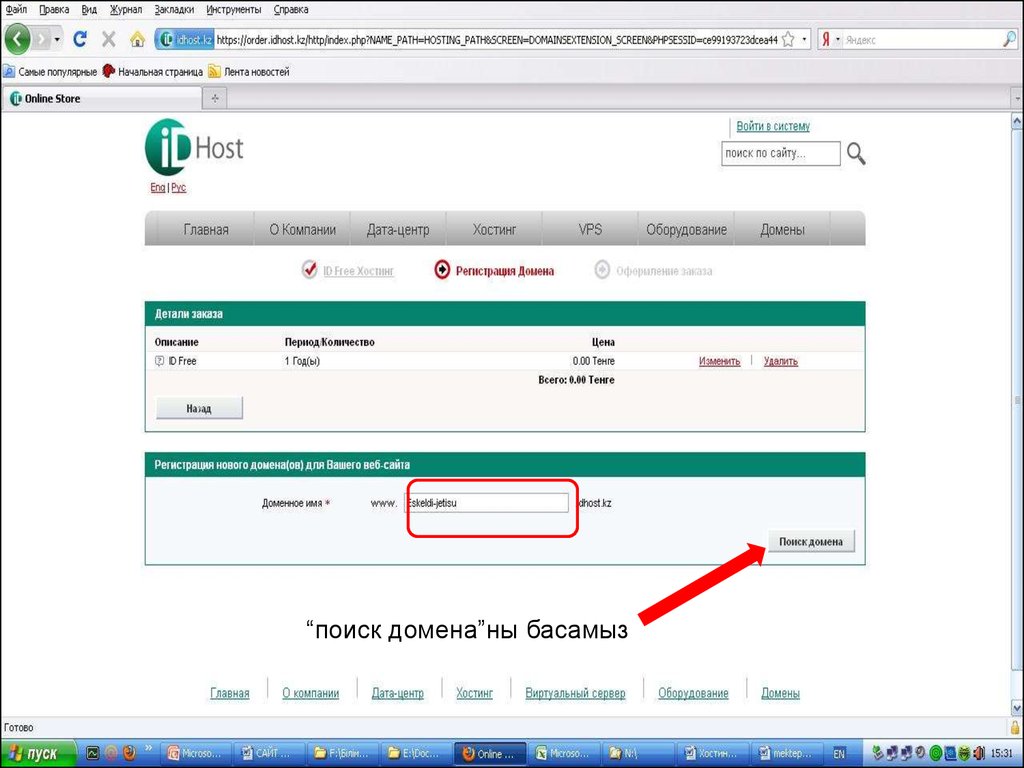The width and height of the screenshot is (1024, 768).
Task: Click the EN language indicator in the taskbar
Action: (x=839, y=754)
